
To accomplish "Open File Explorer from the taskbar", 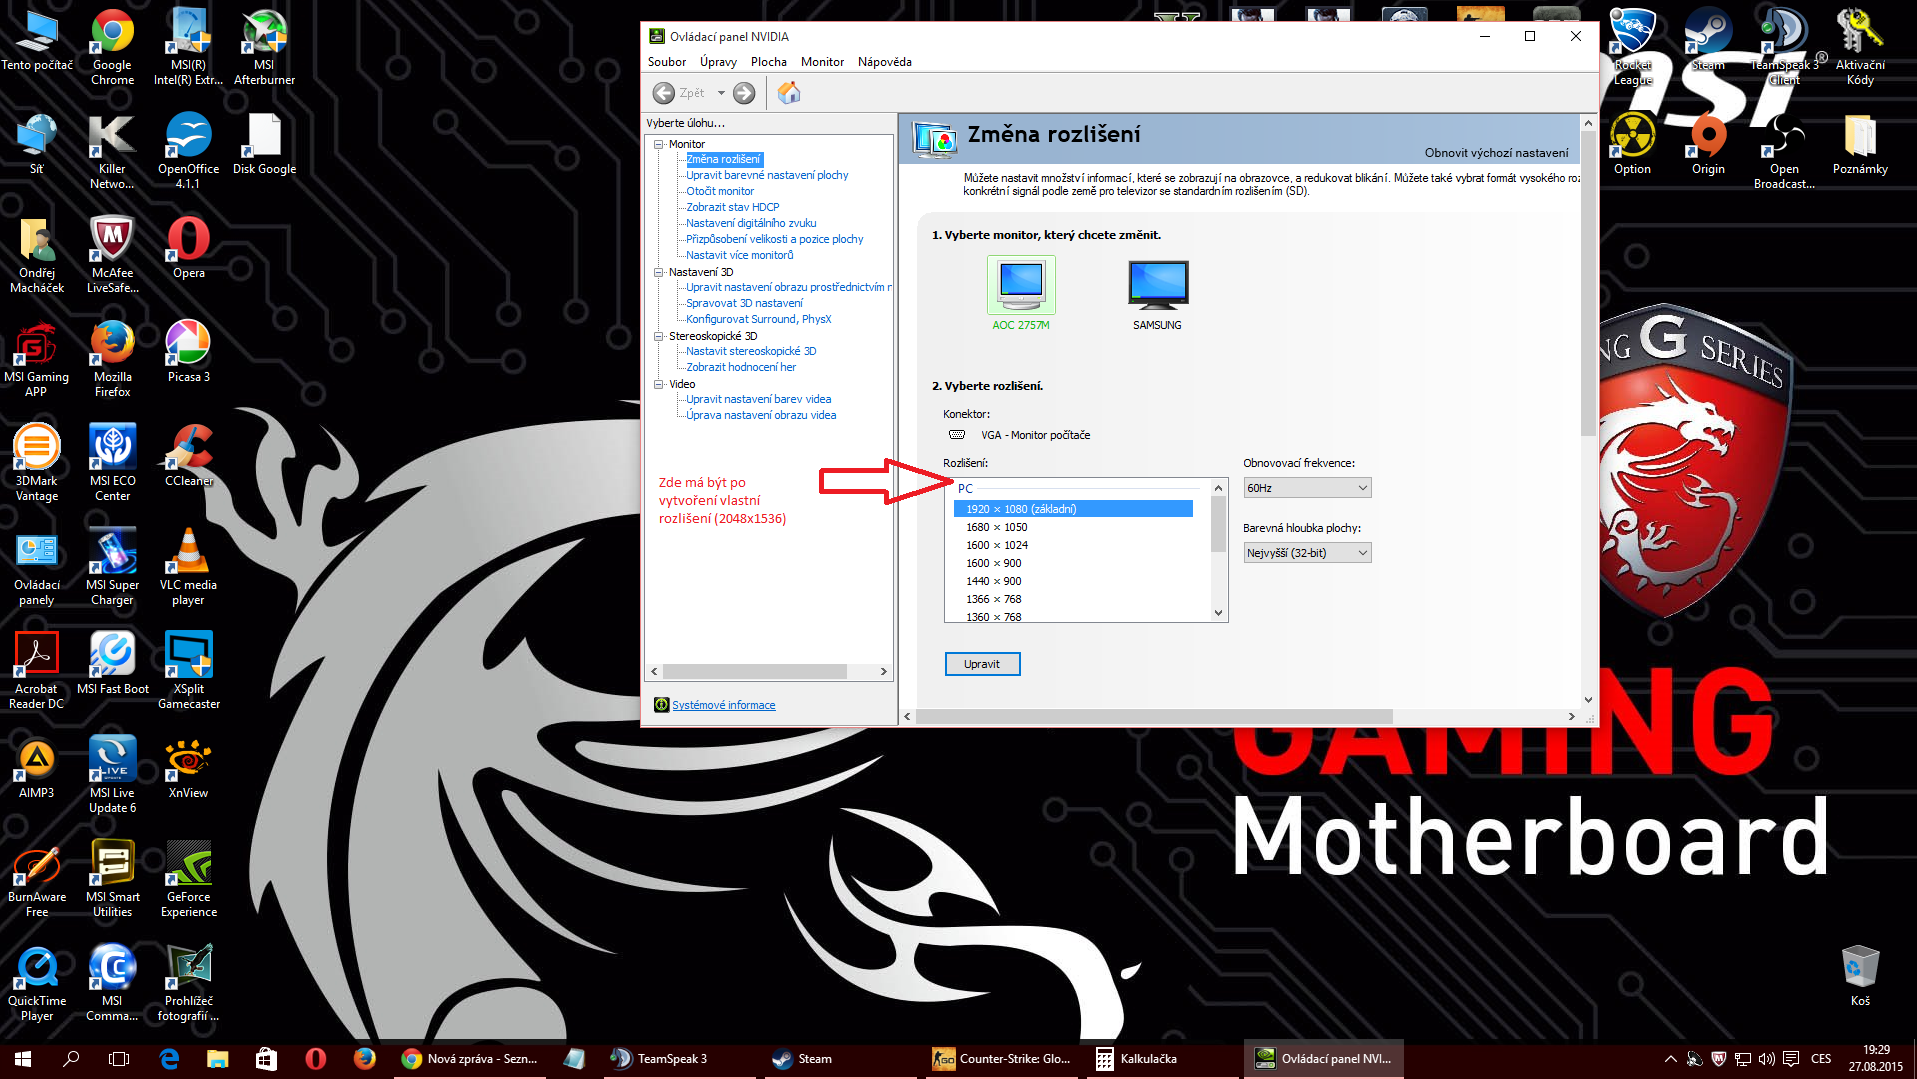I will click(218, 1058).
